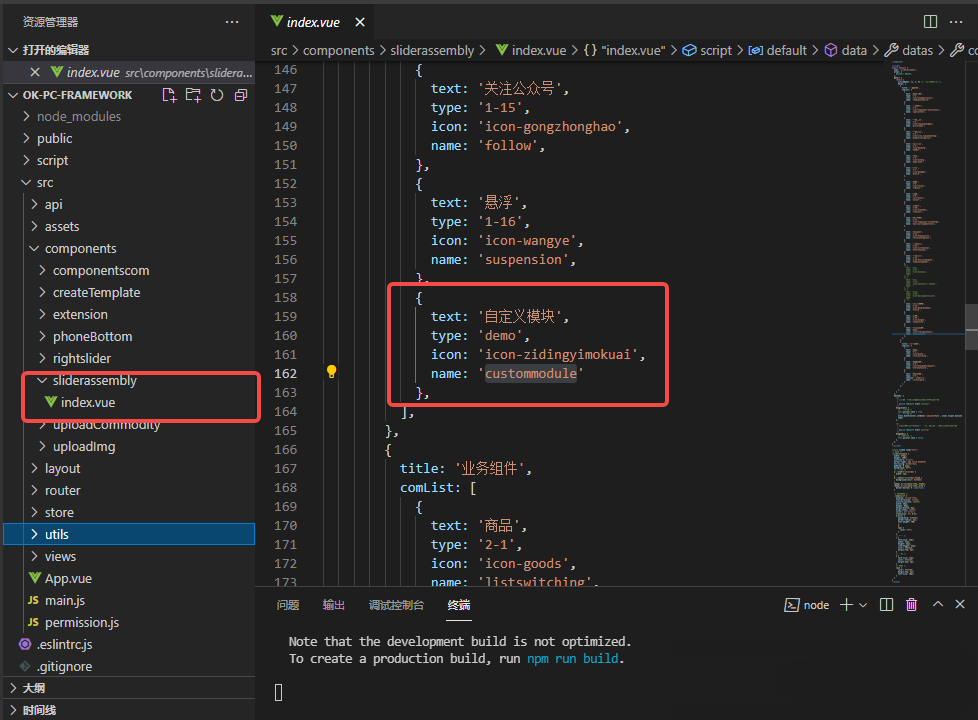Image resolution: width=978 pixels, height=720 pixels.
Task: Open the terminal launch profile dropdown
Action: pos(863,605)
